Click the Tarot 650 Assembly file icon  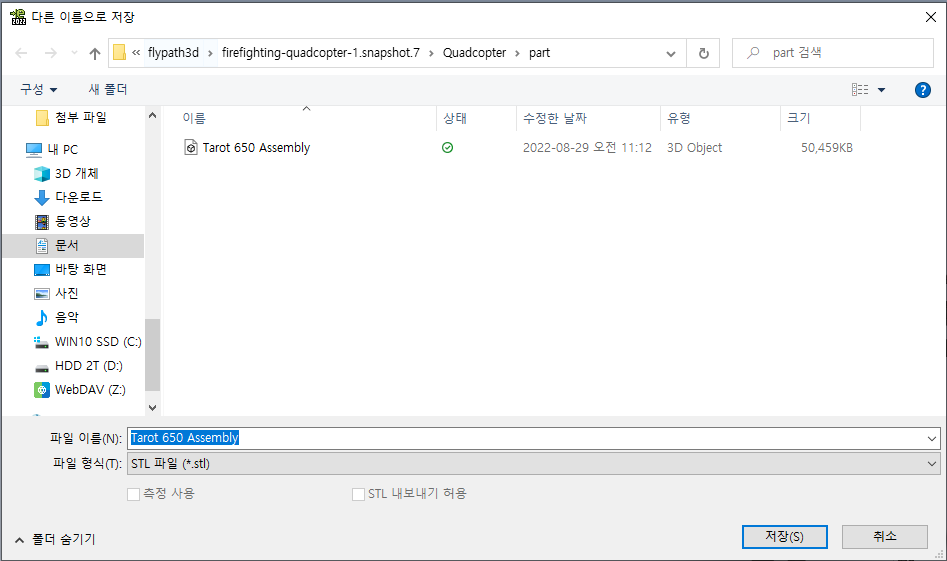tap(191, 147)
